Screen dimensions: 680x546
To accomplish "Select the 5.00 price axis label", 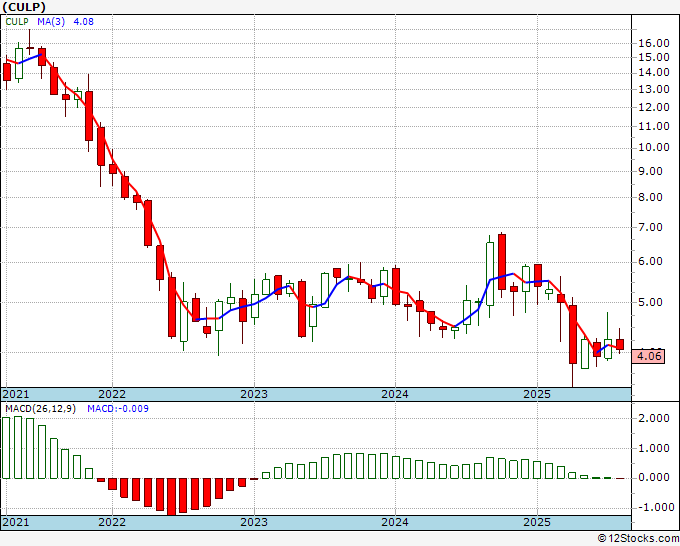I will tap(650, 302).
